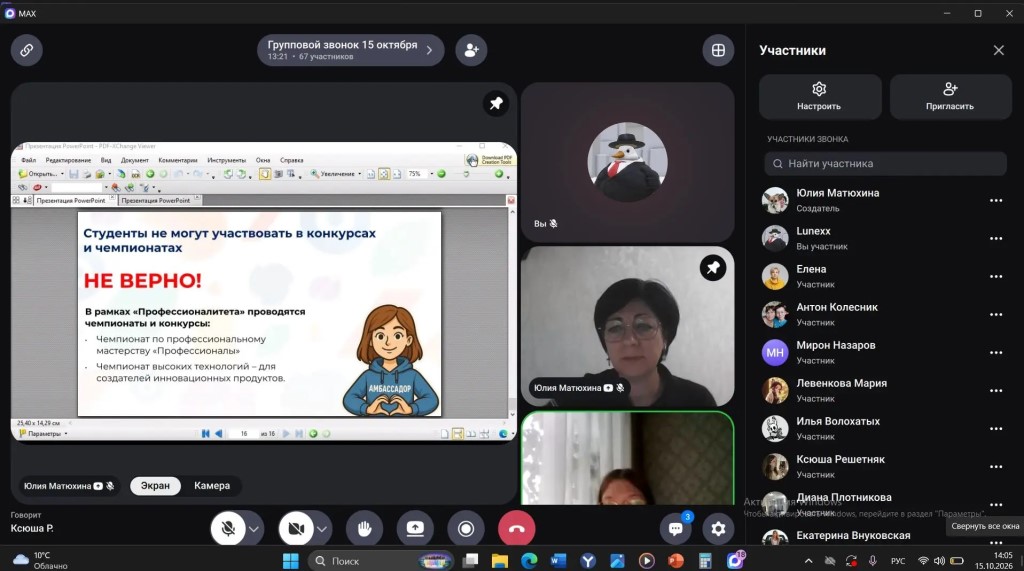Screen dimensions: 1024x571
Task: Select participant Антон Колесник
Action: 885,314
